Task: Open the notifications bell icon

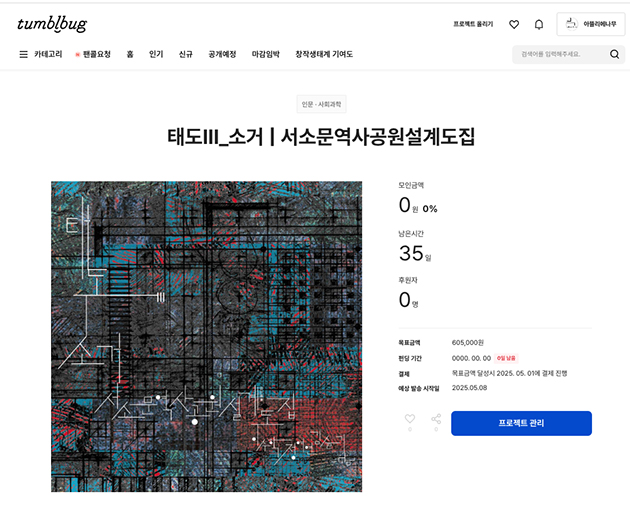Action: click(539, 25)
